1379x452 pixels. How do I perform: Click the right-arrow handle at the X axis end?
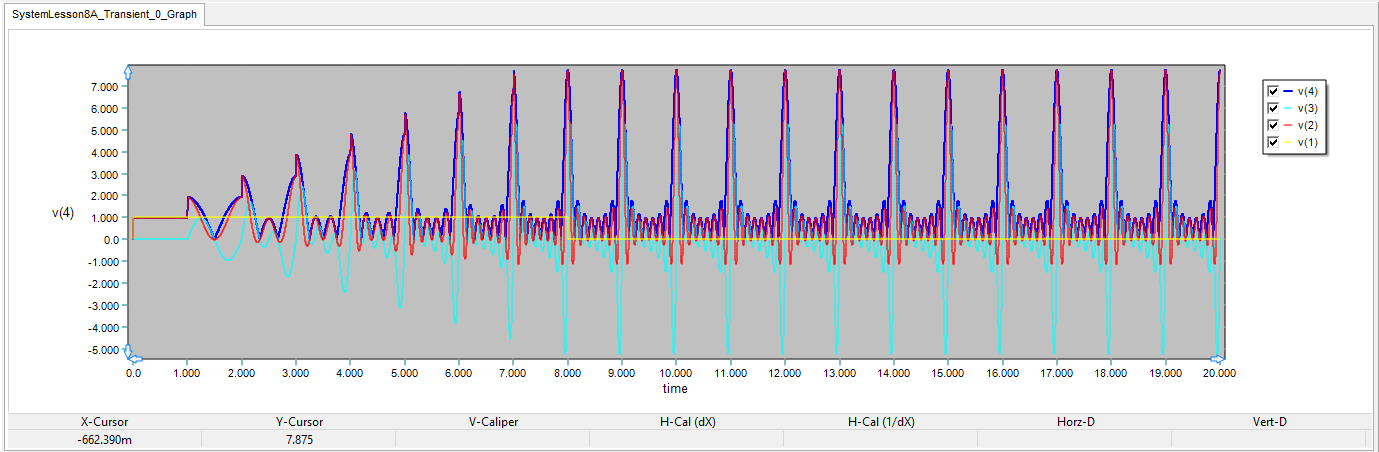pos(1217,358)
